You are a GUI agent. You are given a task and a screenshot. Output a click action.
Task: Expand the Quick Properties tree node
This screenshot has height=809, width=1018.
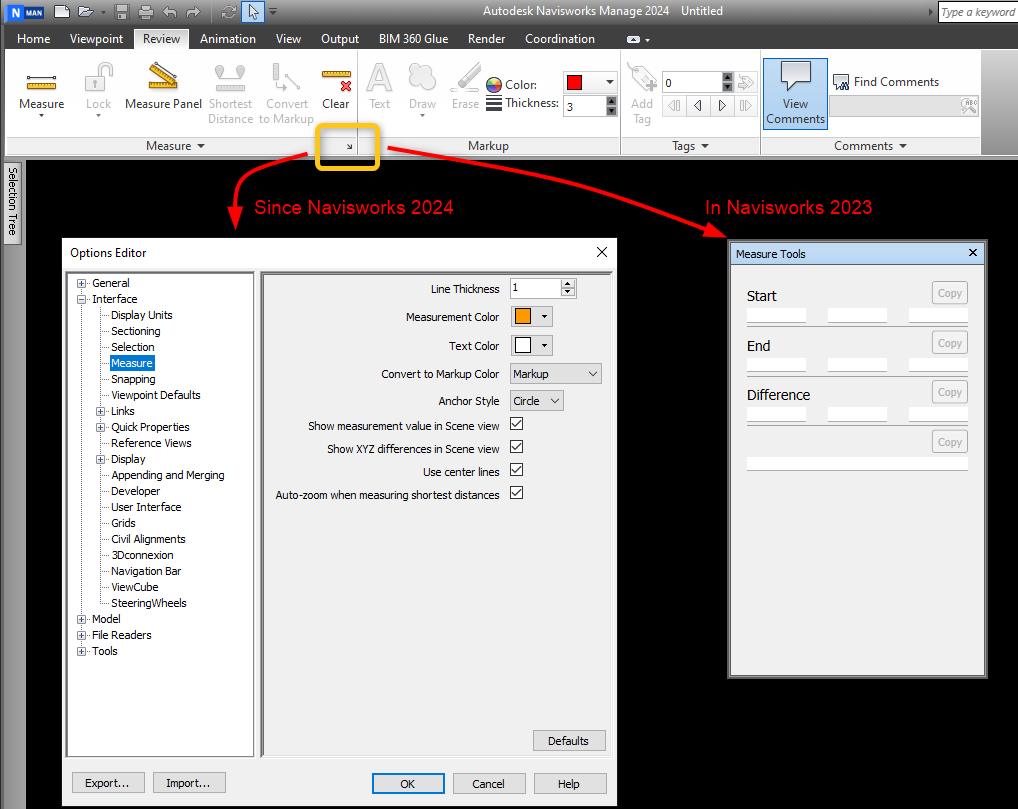tap(101, 427)
